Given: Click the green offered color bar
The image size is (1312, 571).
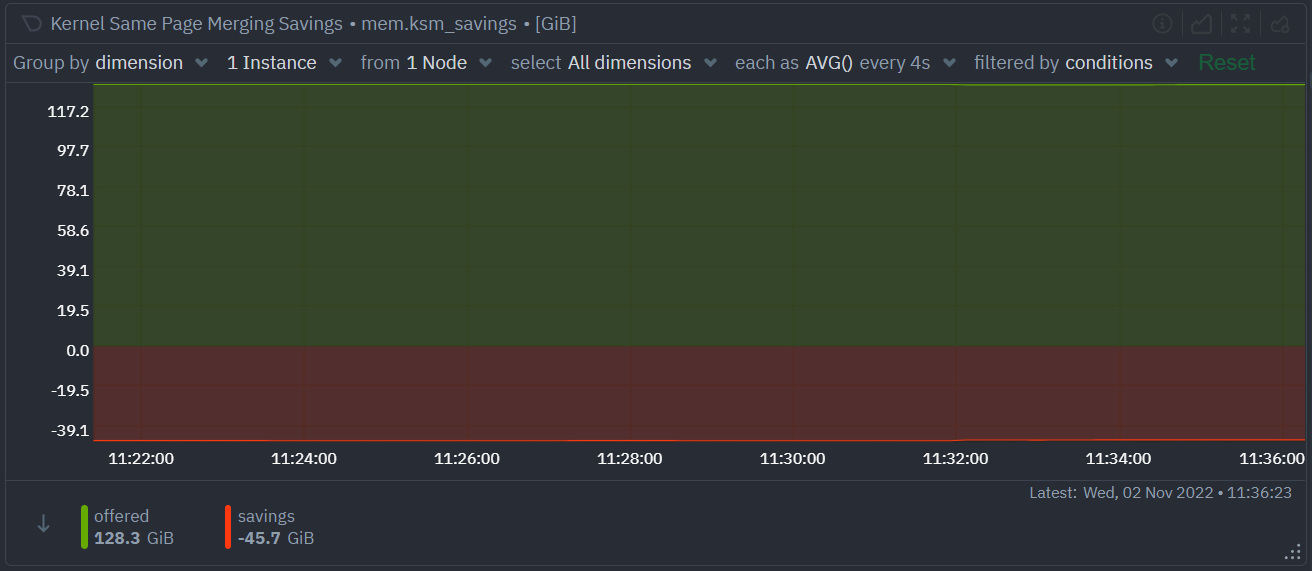Looking at the screenshot, I should coord(84,527).
